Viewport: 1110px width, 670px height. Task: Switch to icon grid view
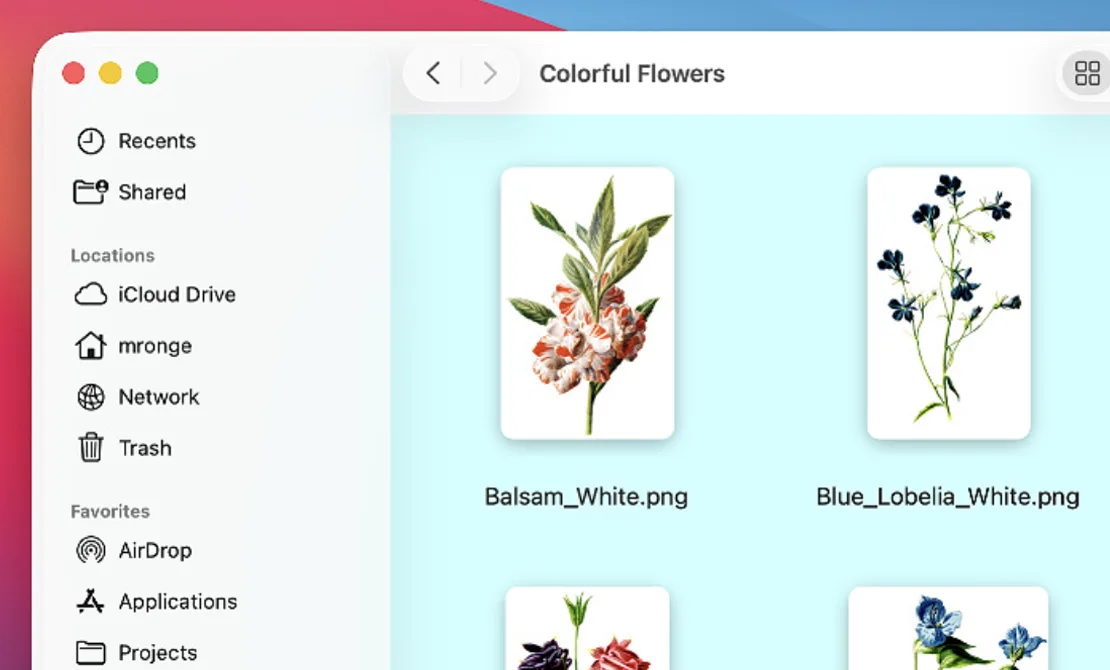pyautogui.click(x=1087, y=73)
